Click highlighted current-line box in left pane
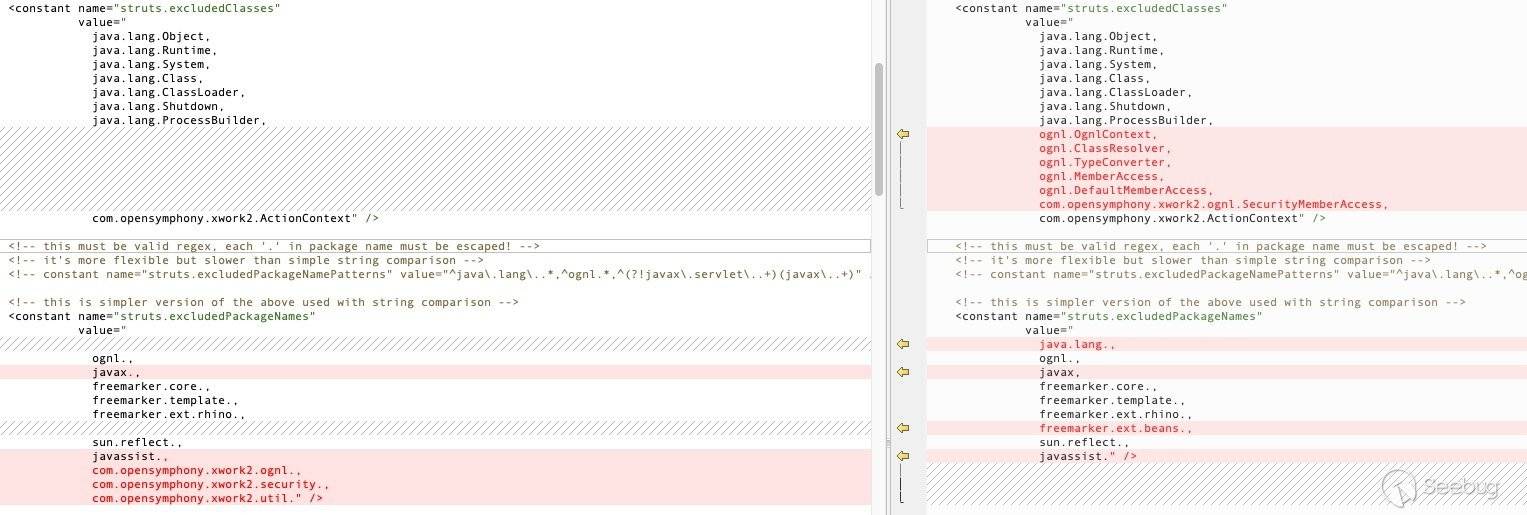1527x515 pixels. 435,246
